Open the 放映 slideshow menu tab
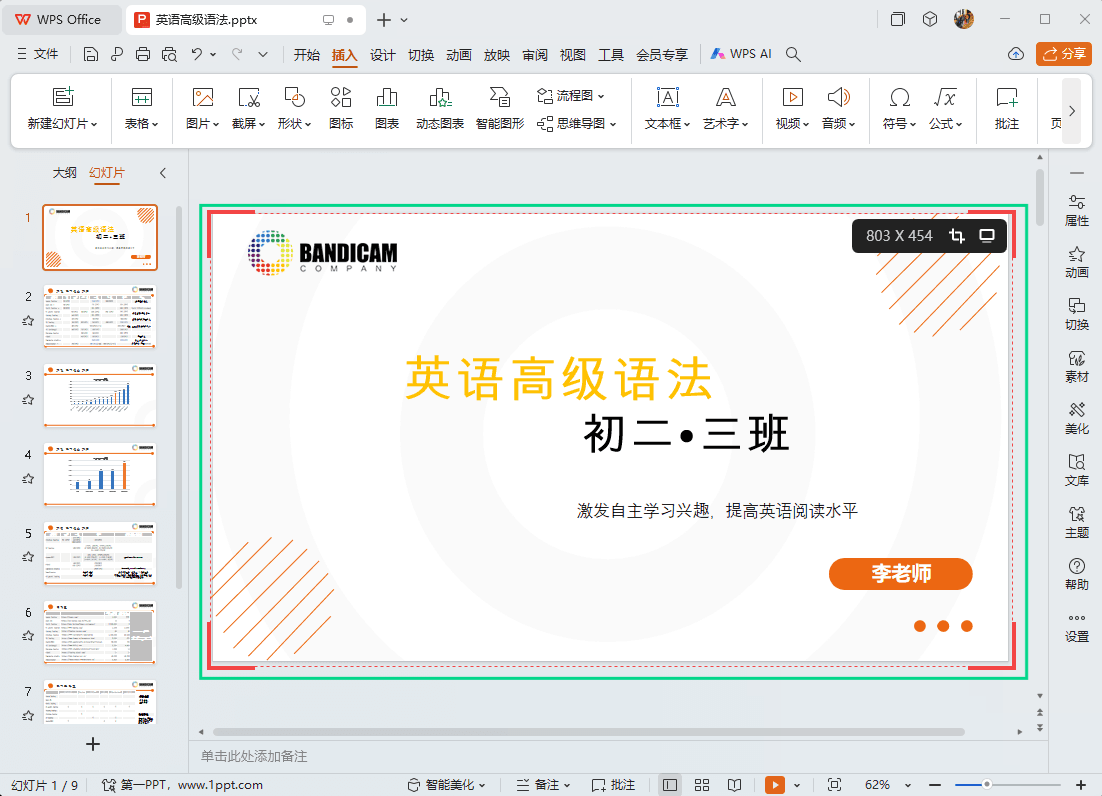Viewport: 1102px width, 796px height. tap(497, 56)
